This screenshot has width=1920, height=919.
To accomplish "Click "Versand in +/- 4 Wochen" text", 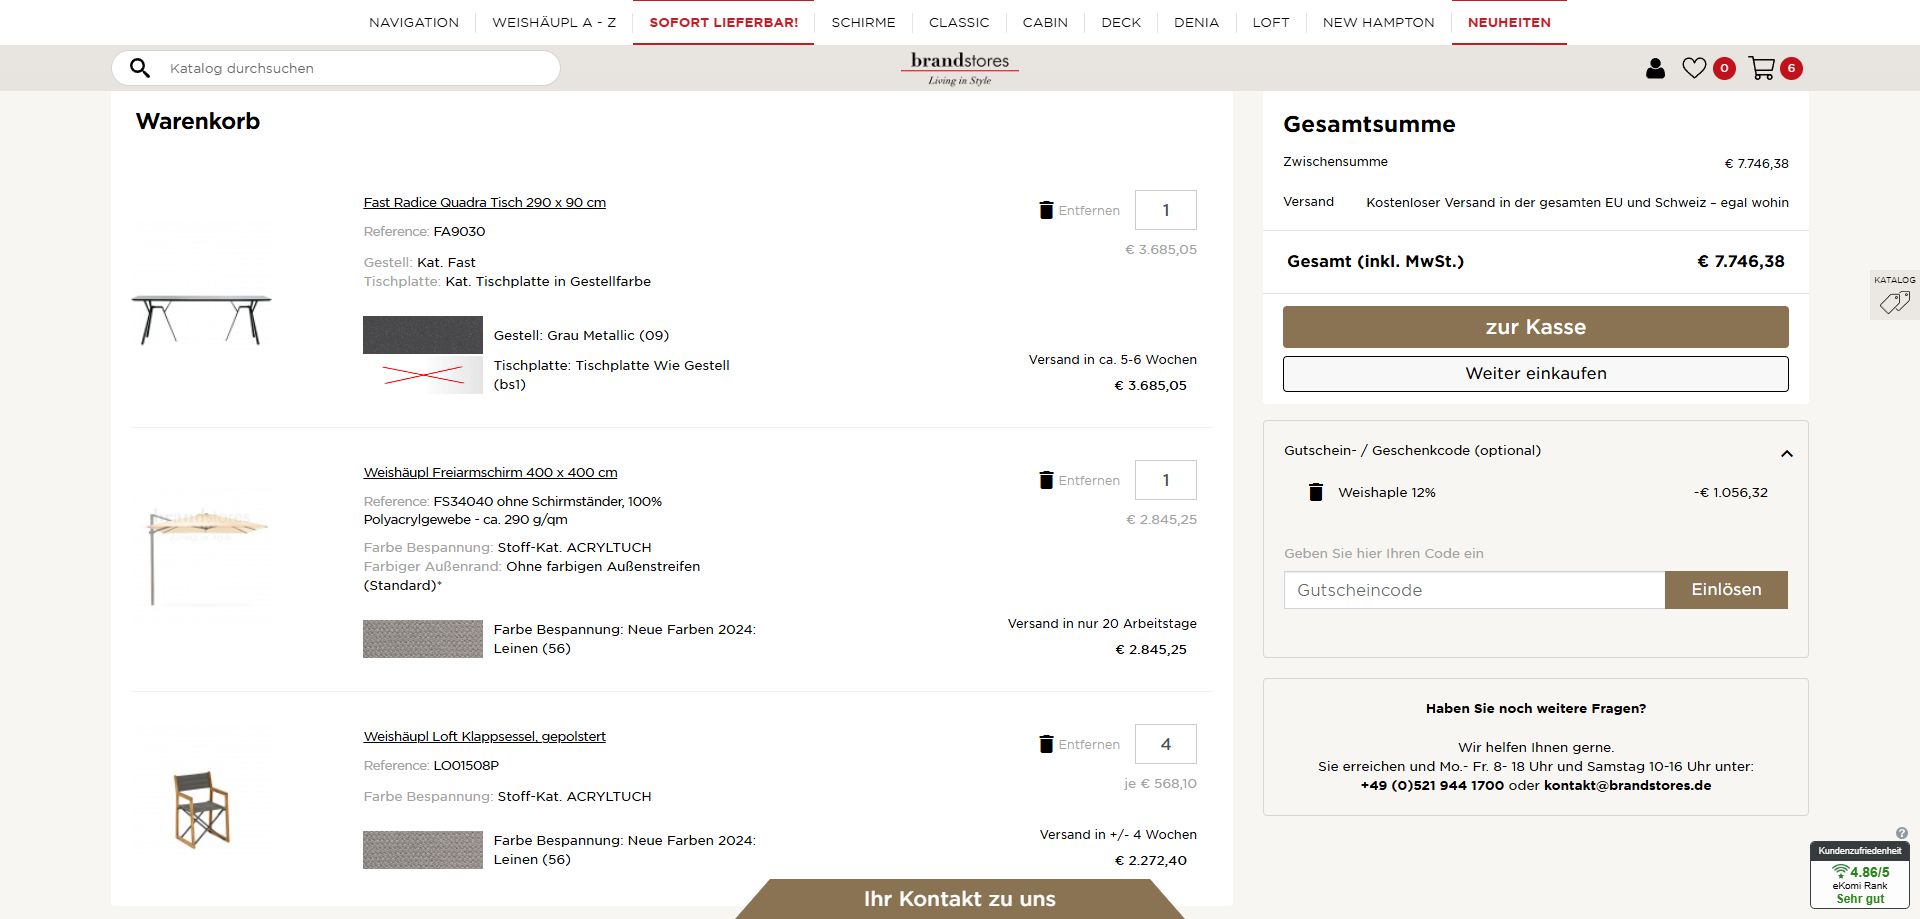I will click(1118, 835).
